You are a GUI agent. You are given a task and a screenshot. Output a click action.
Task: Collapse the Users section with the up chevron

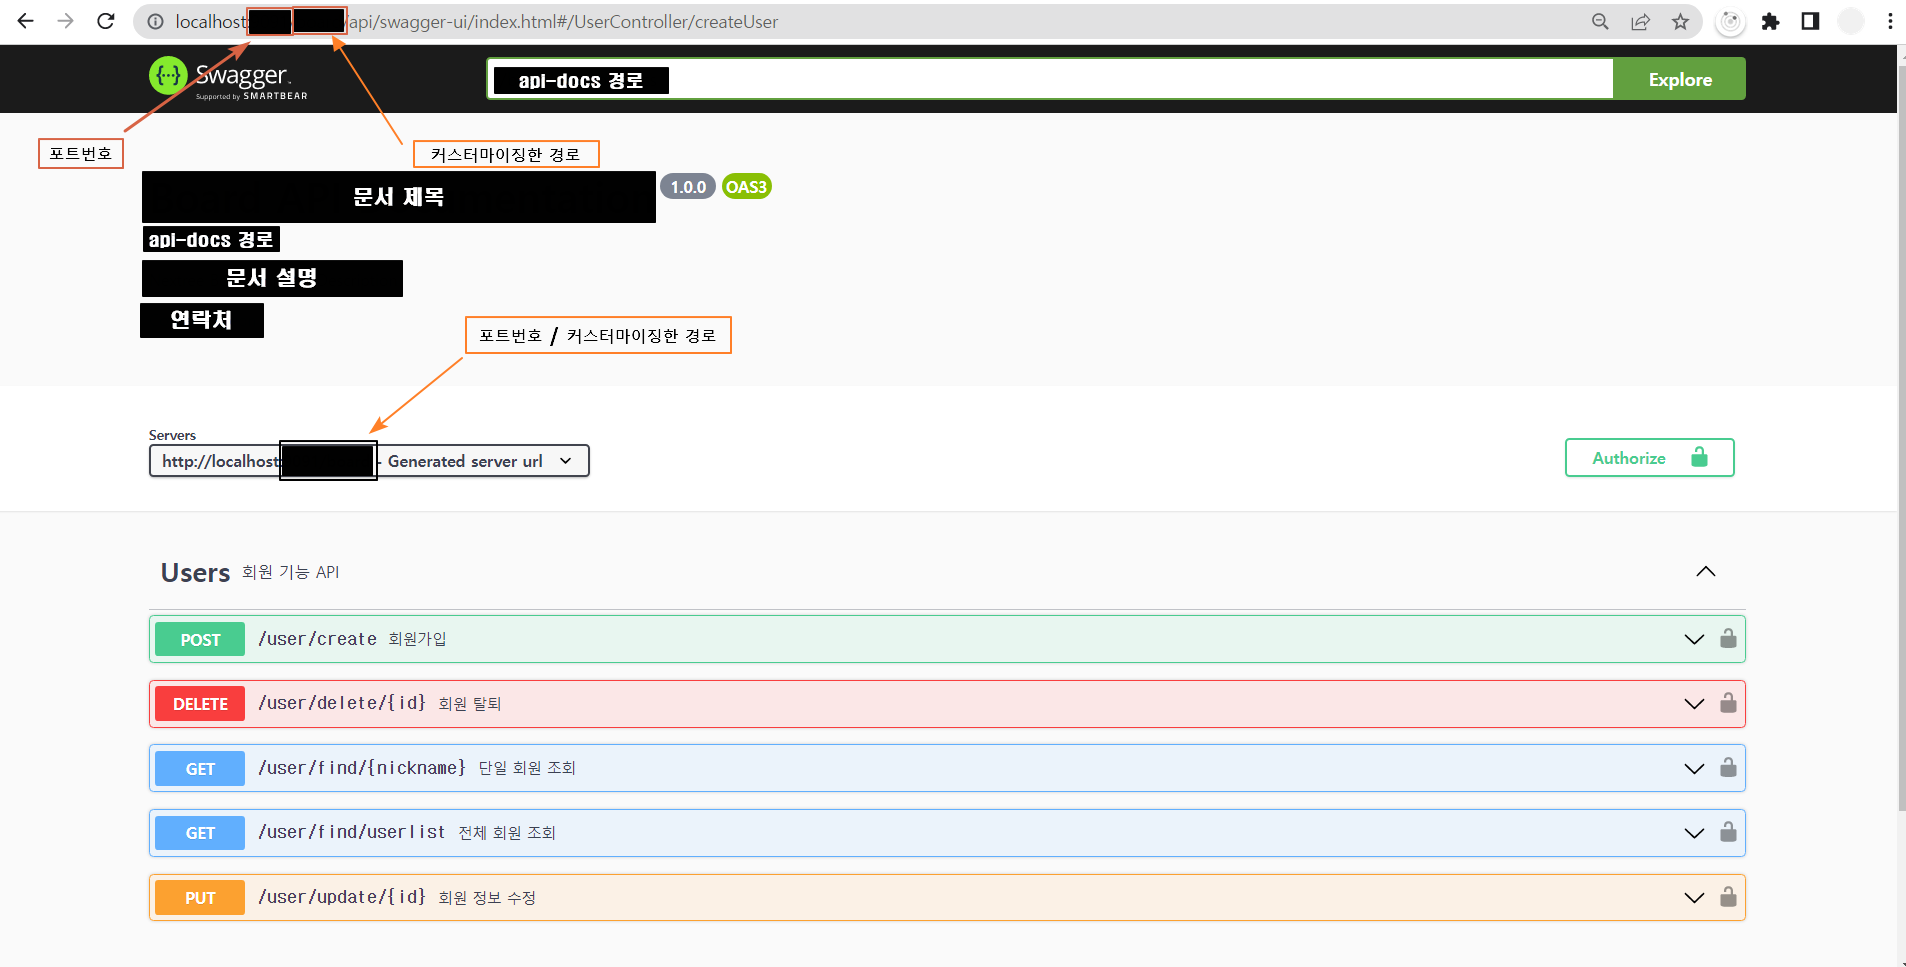[1706, 571]
